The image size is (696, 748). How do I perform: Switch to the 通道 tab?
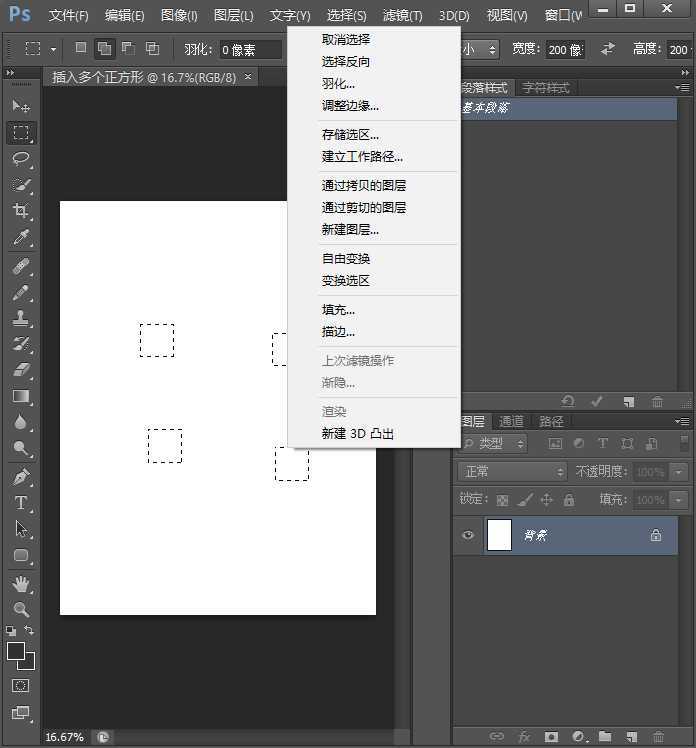click(511, 421)
